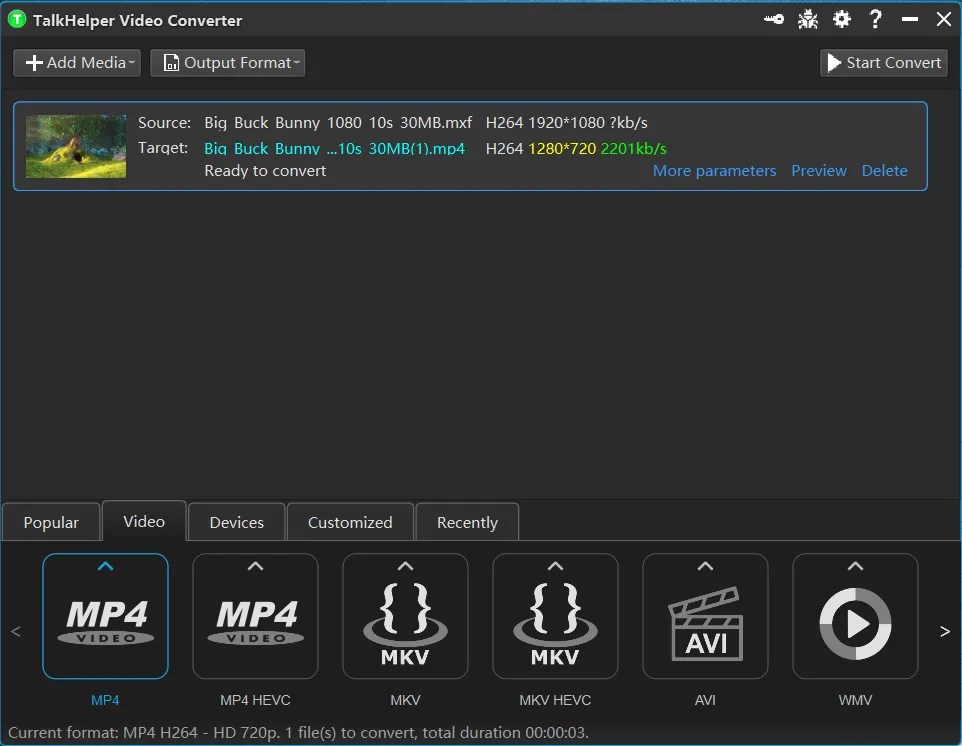Click the TalkHelper green logo icon

(x=17, y=20)
